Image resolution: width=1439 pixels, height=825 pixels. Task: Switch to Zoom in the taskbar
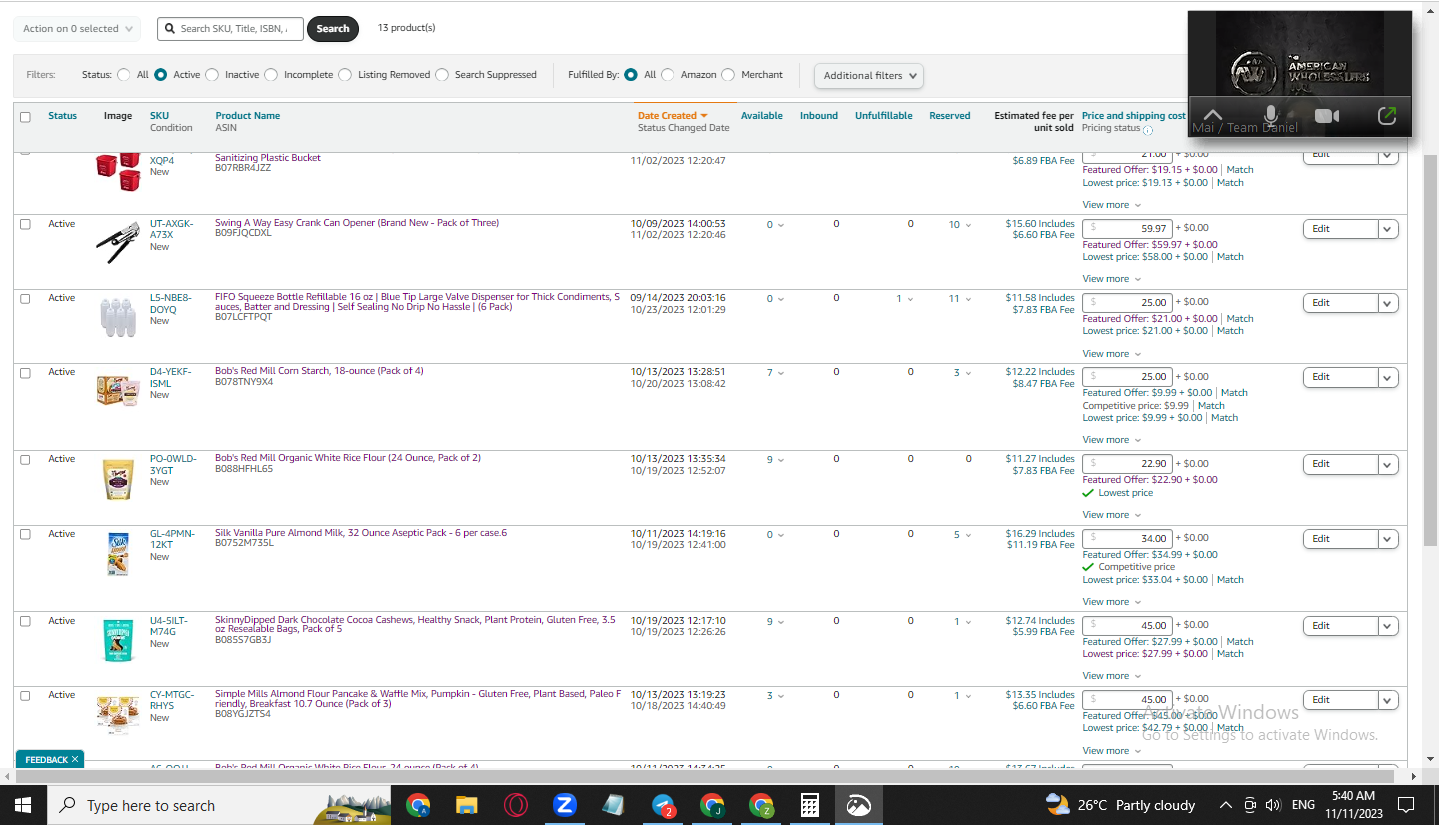565,805
